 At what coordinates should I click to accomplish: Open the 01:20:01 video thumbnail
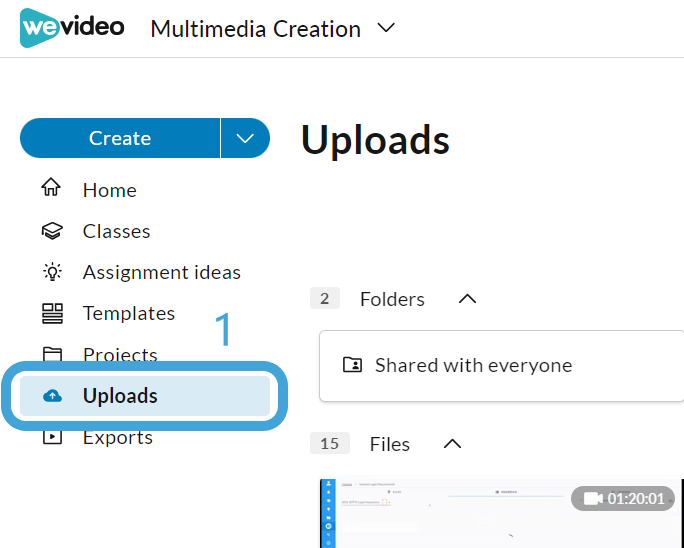coord(502,513)
